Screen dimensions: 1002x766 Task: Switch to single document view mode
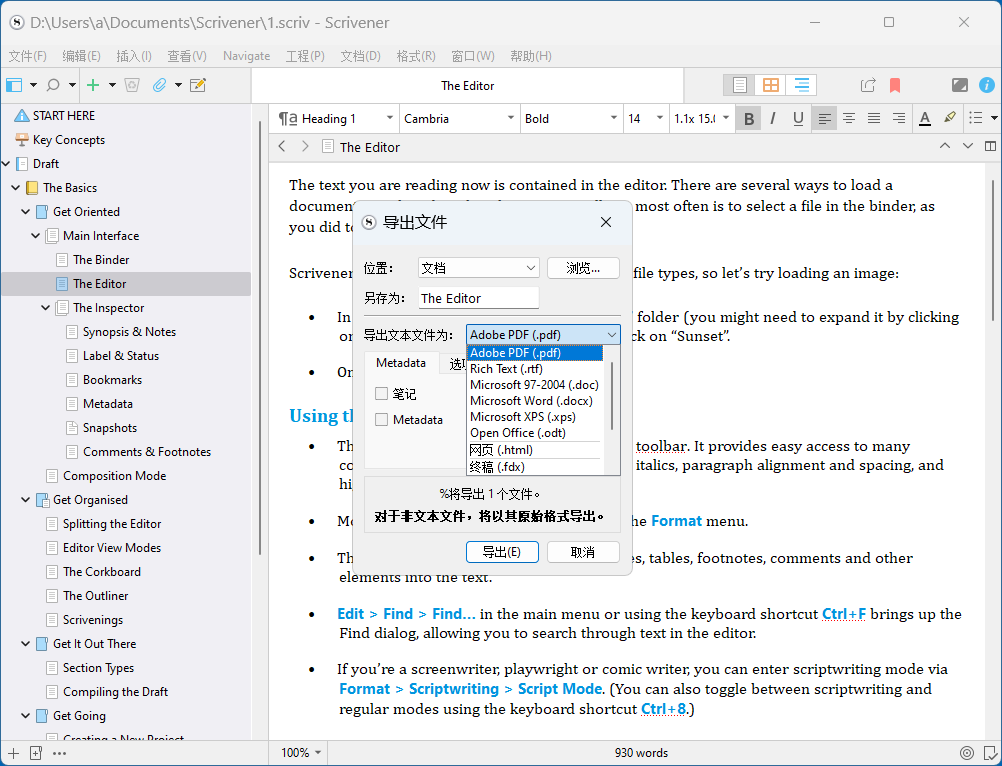click(739, 85)
